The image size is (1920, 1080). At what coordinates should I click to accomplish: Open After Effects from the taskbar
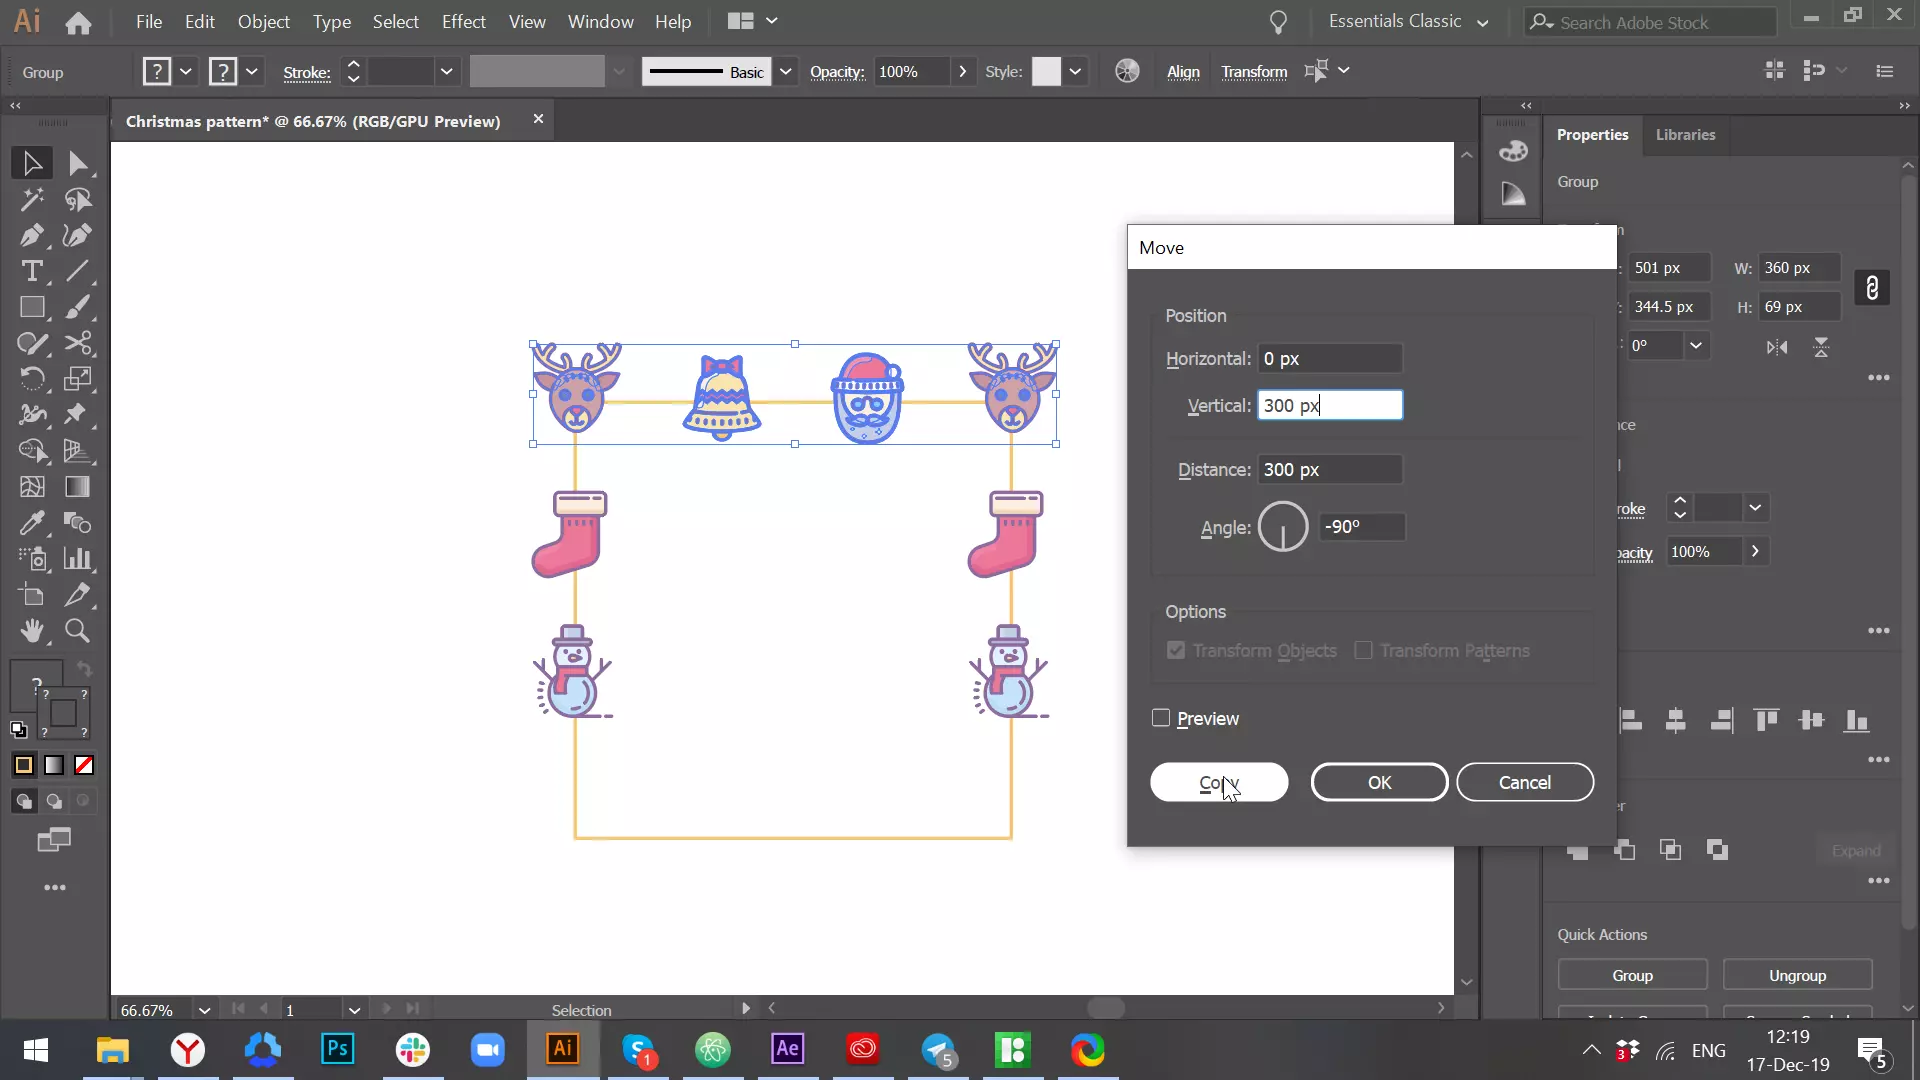pos(787,1049)
